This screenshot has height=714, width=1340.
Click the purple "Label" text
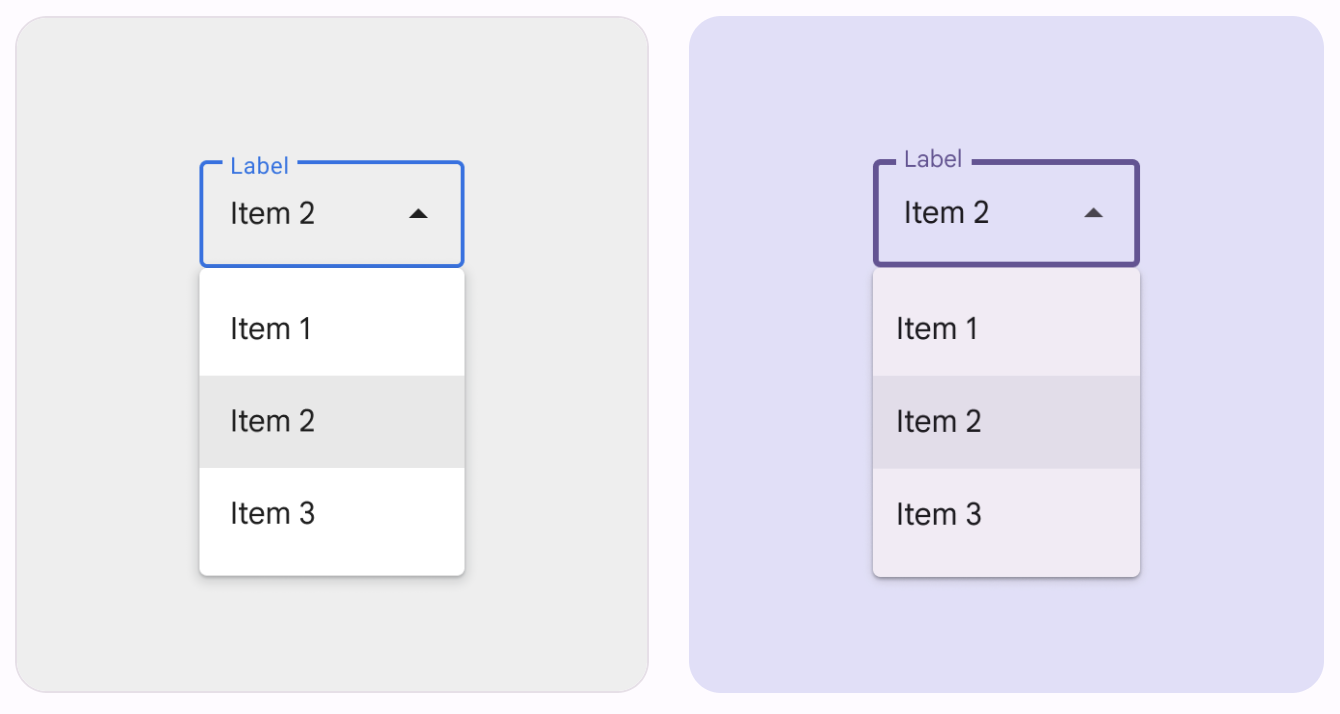932,159
